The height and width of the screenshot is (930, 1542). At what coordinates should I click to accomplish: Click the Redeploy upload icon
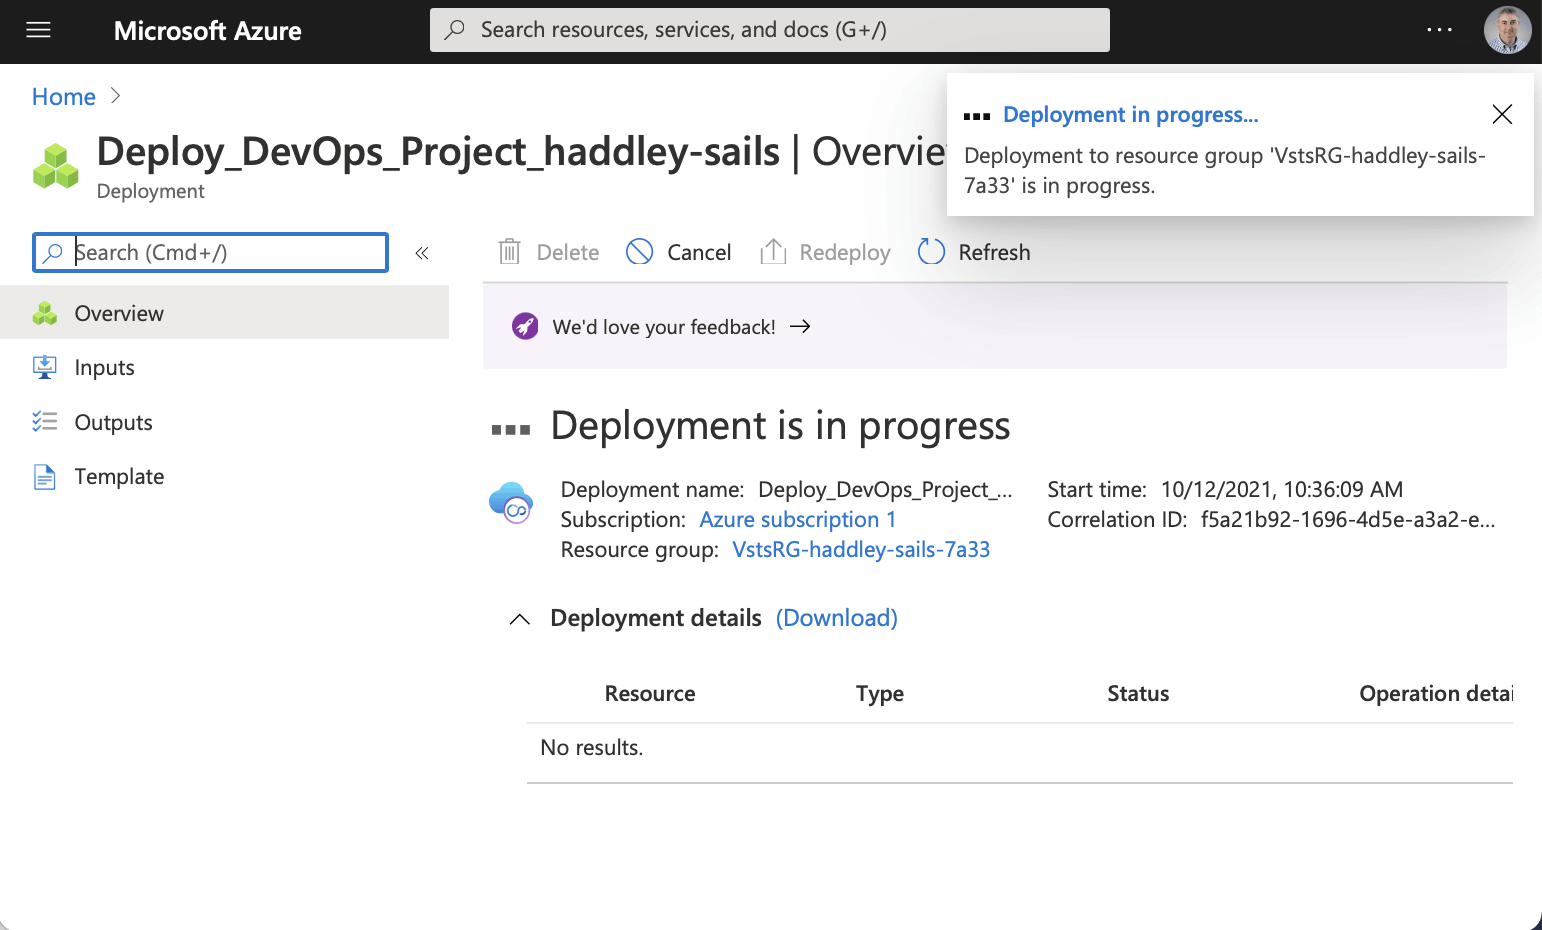pyautogui.click(x=773, y=252)
